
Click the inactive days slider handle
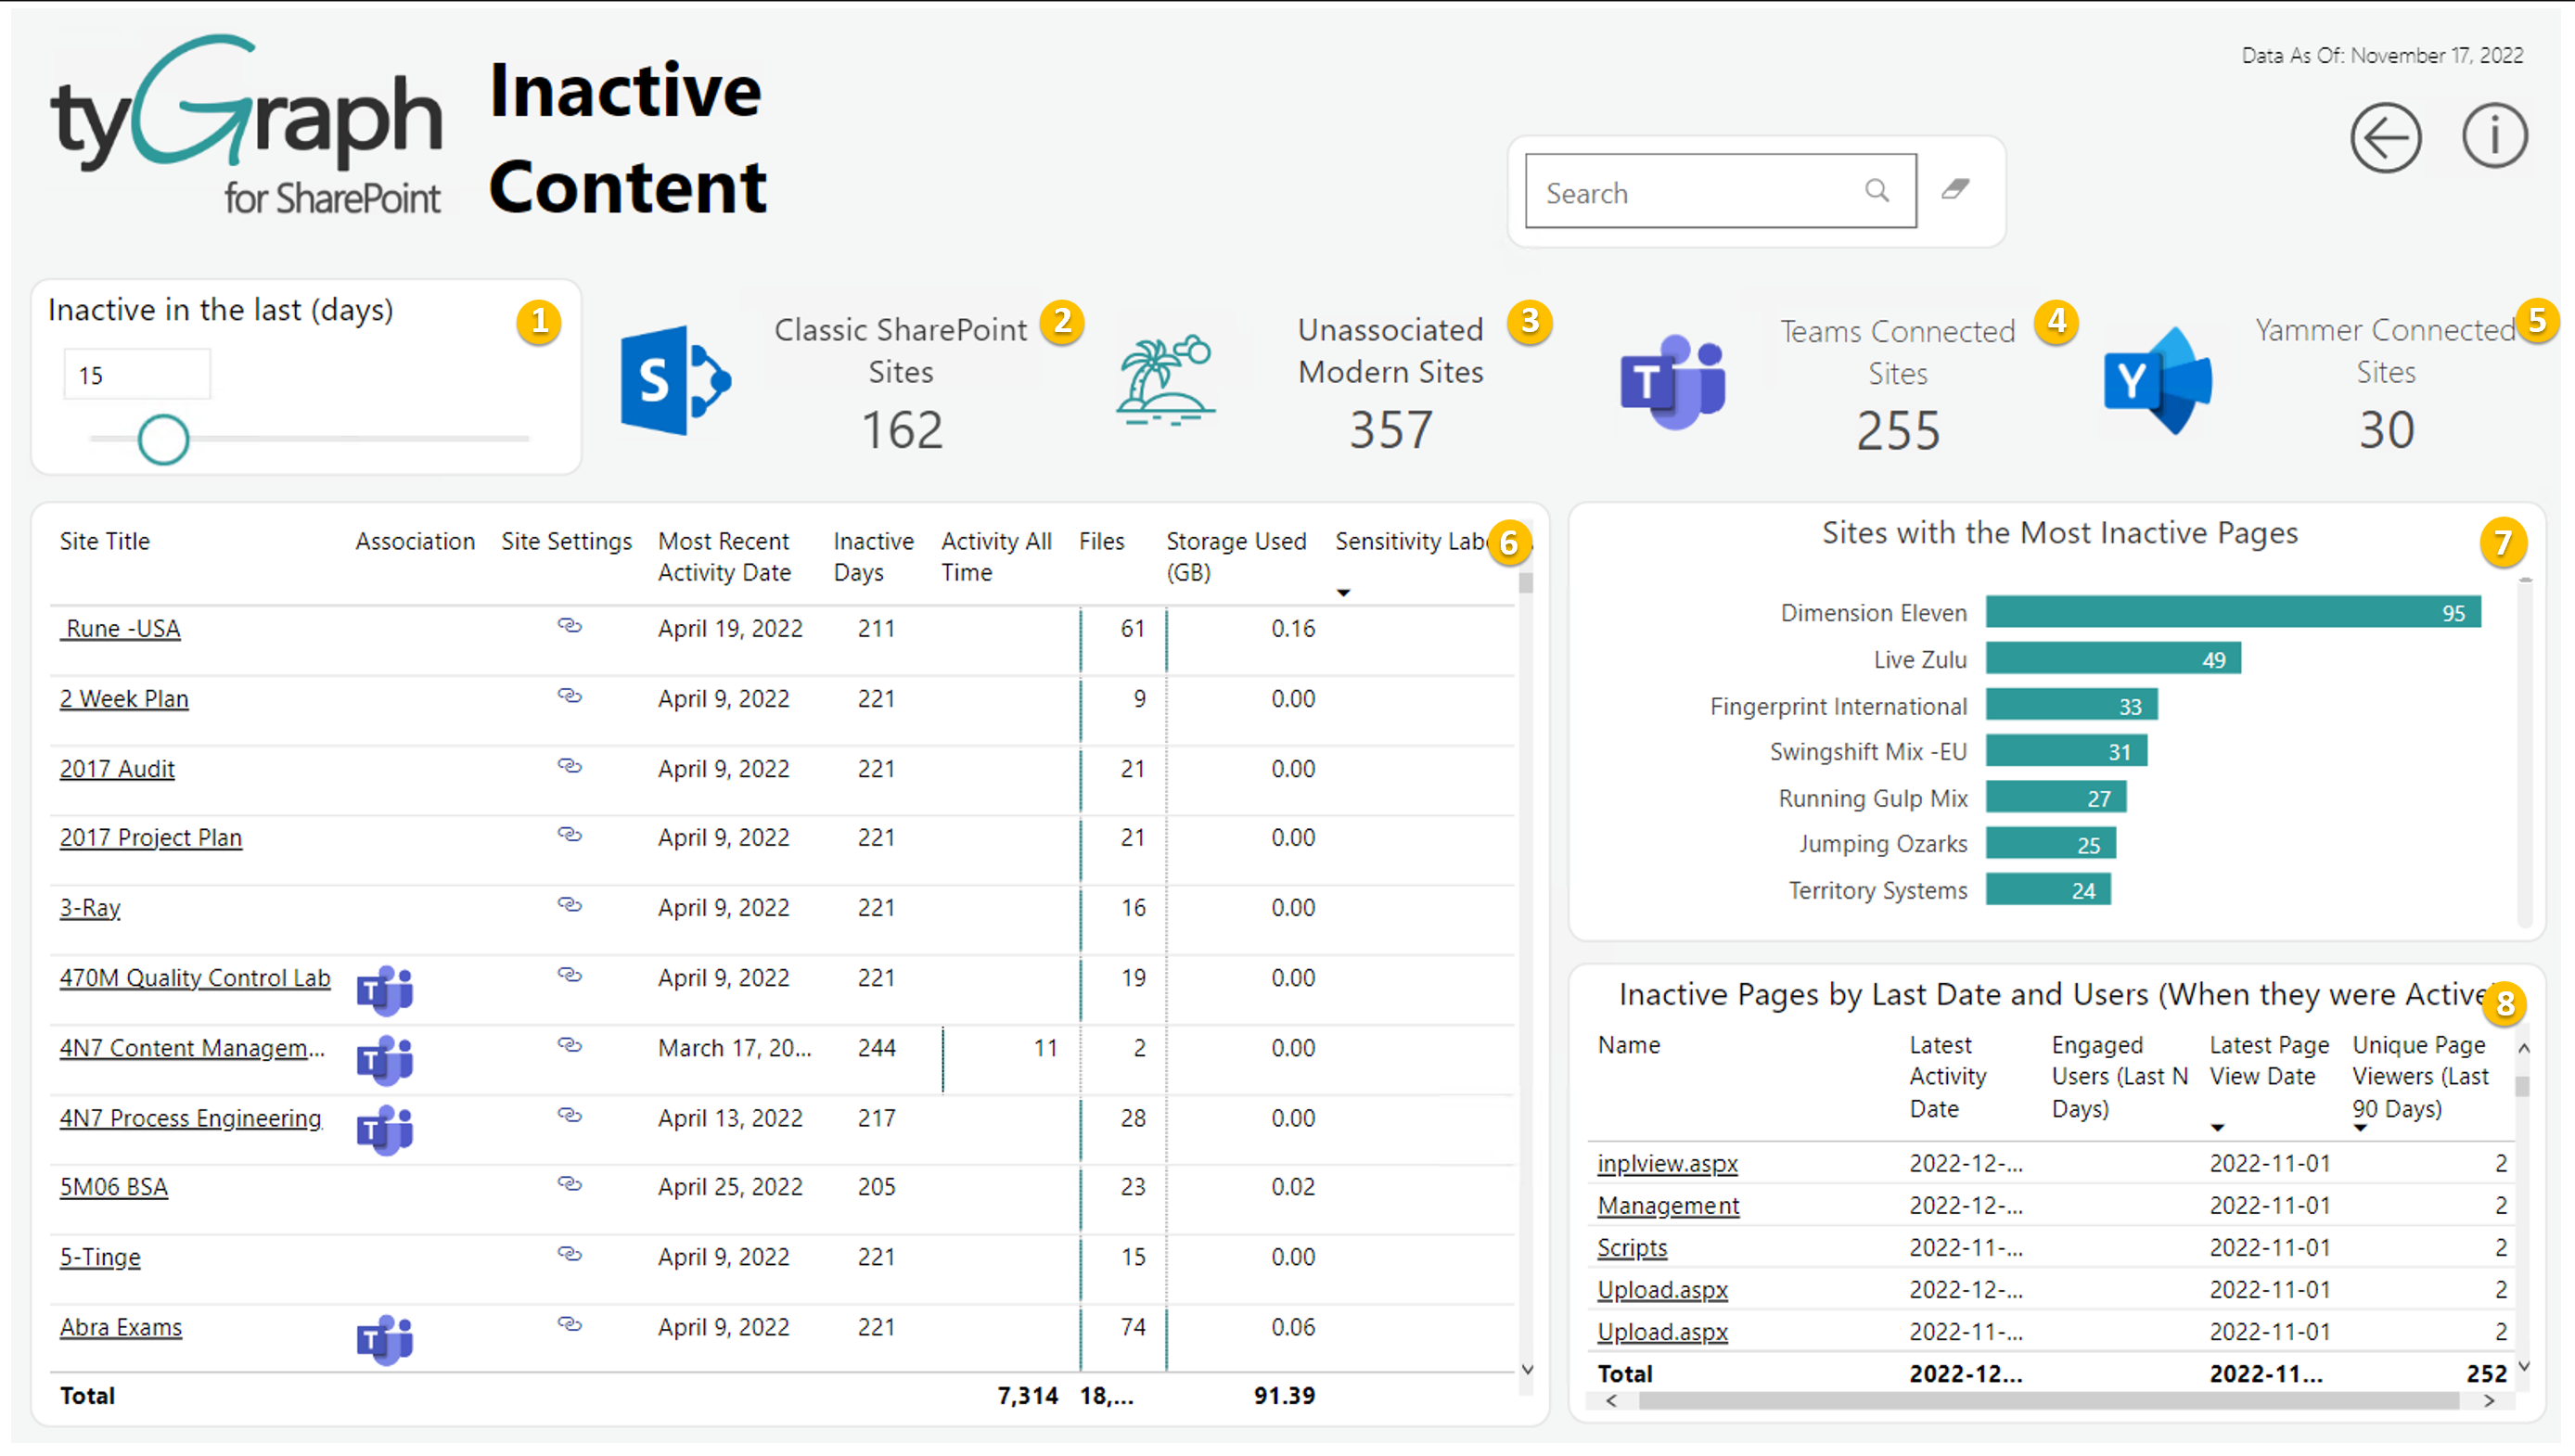tap(163, 440)
